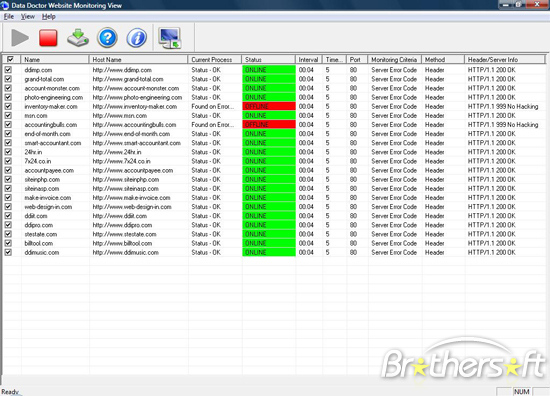This screenshot has height=396, width=550.
Task: Select the accountpayee.com name cell
Action: tap(49, 170)
